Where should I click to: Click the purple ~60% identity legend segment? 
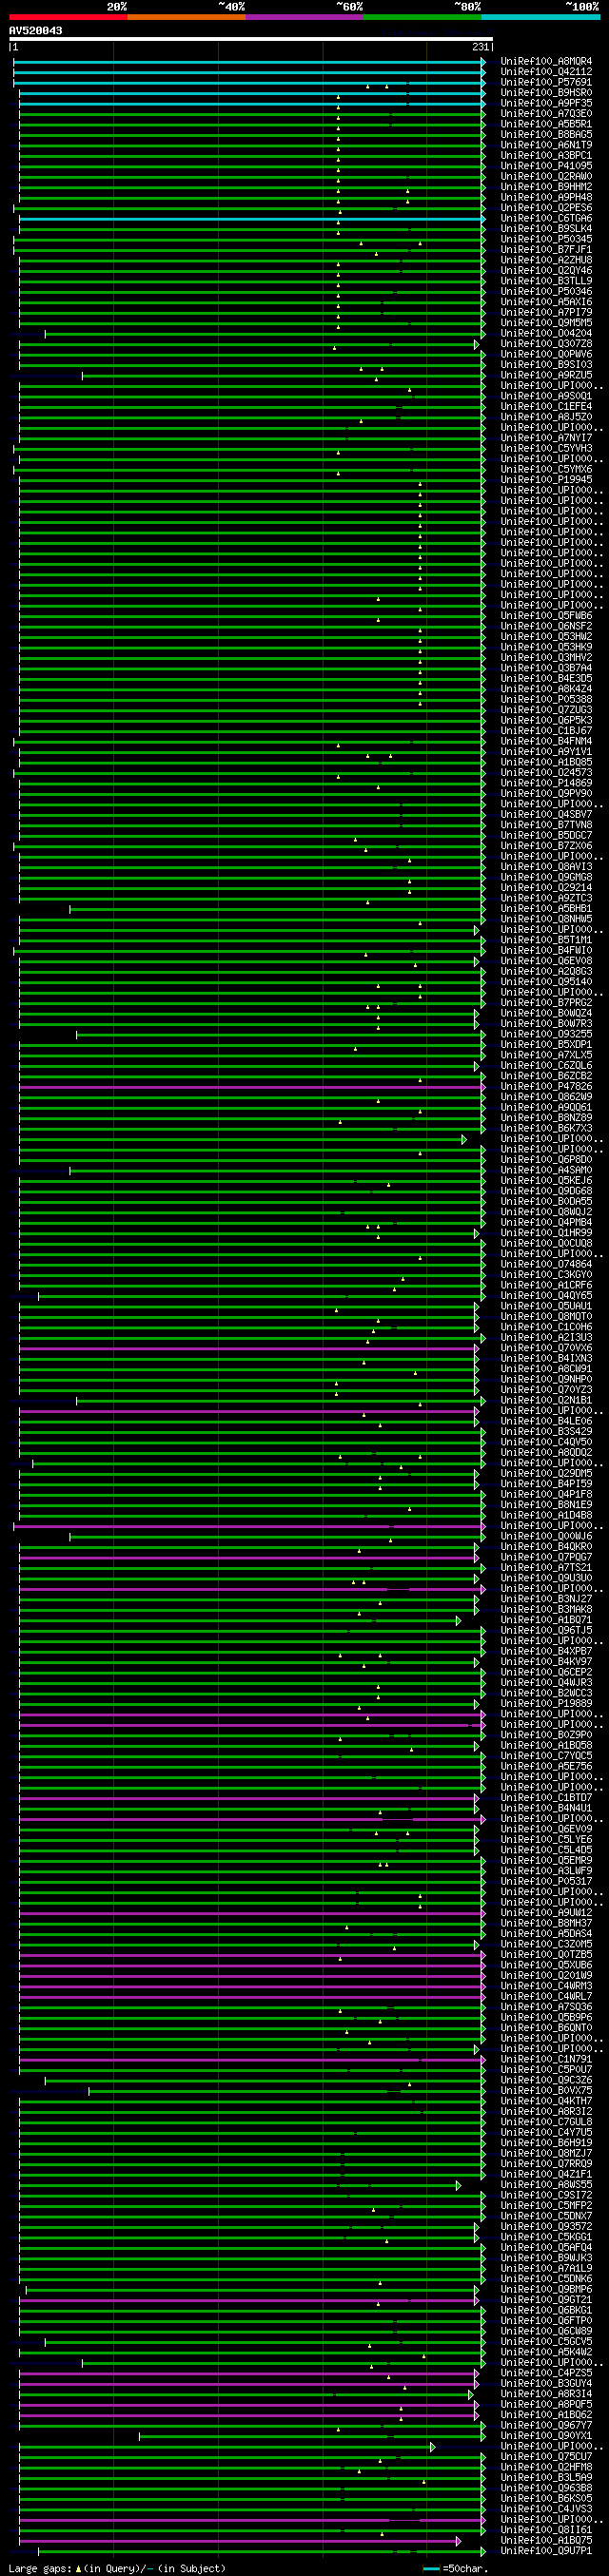pos(304,17)
